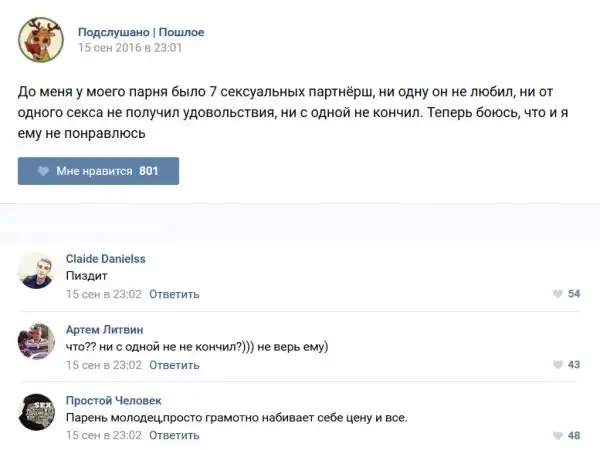Open the timestamp of Claide Danielss's comment
Screen dimensions: 600x450
pos(103,294)
